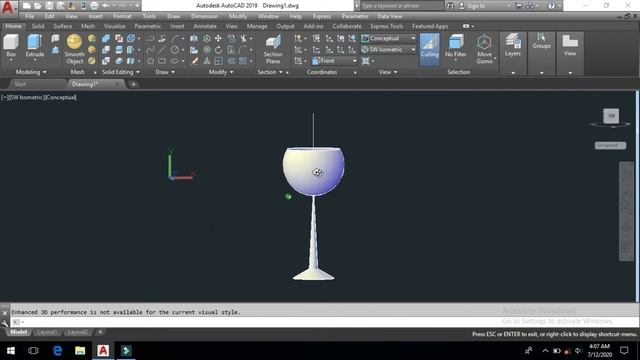Switch to the Layout1 tab
This screenshot has width=640, height=360.
tap(47, 332)
